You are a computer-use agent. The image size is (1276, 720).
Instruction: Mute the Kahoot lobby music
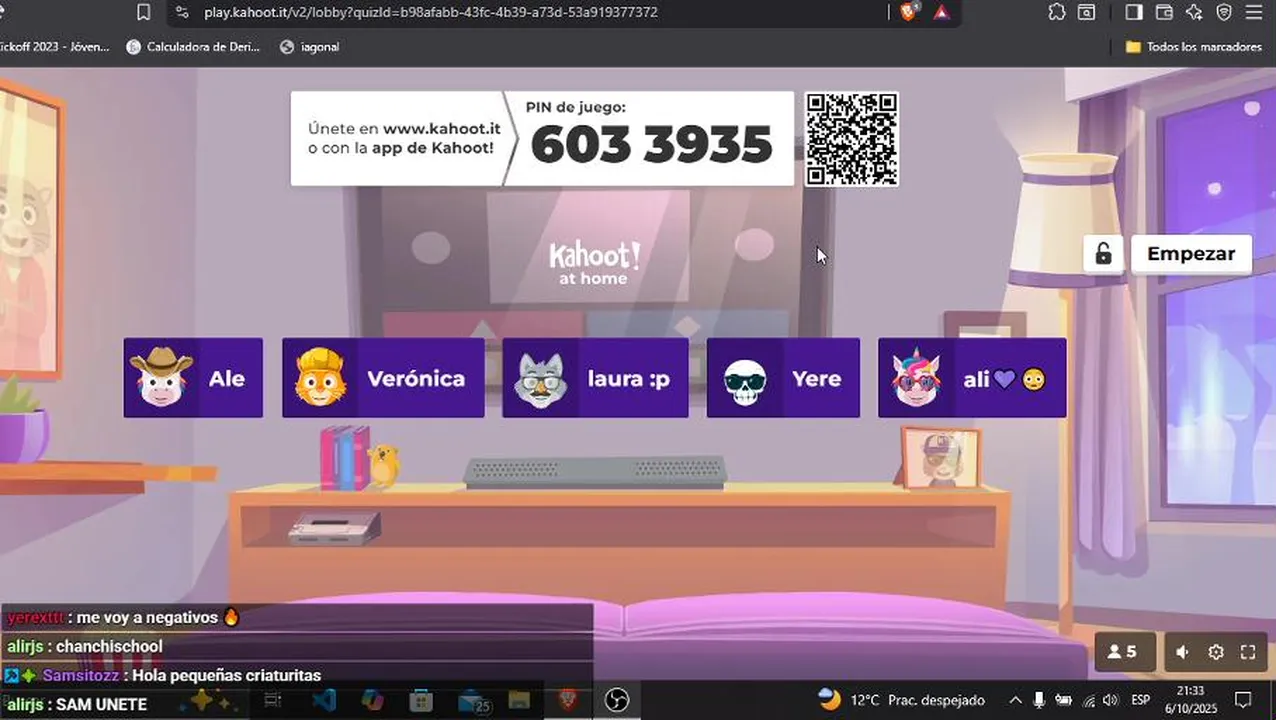pos(1183,652)
